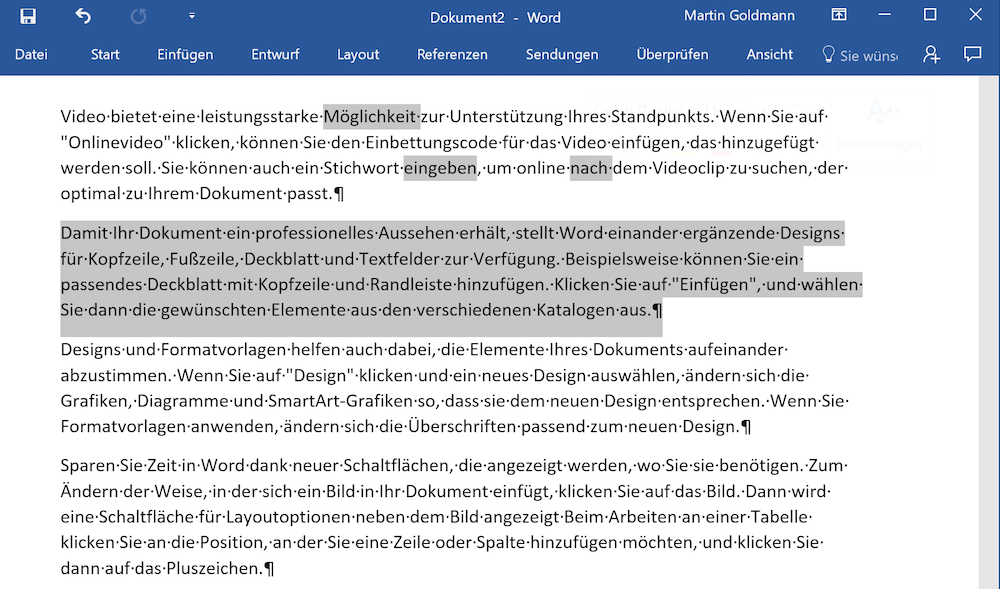This screenshot has height=589, width=1000.
Task: Click the word 'Textfelder'
Action: point(399,259)
